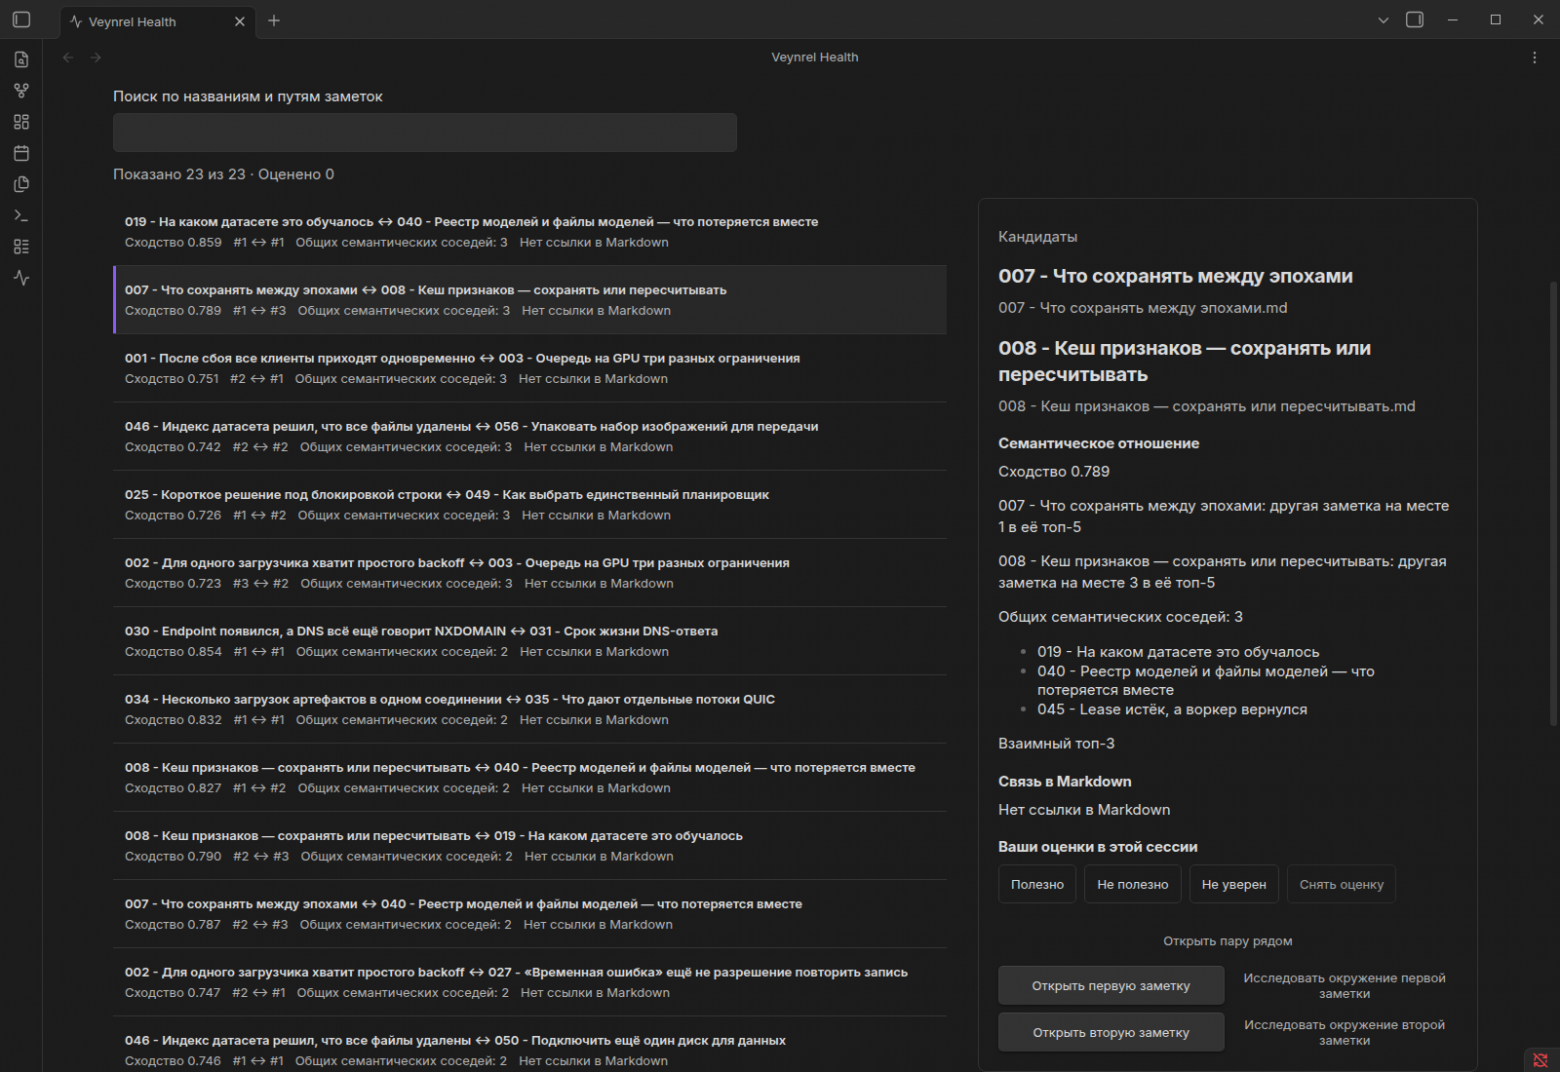Click Открыть вторую заметку button
The width and height of the screenshot is (1560, 1072).
tap(1111, 1032)
